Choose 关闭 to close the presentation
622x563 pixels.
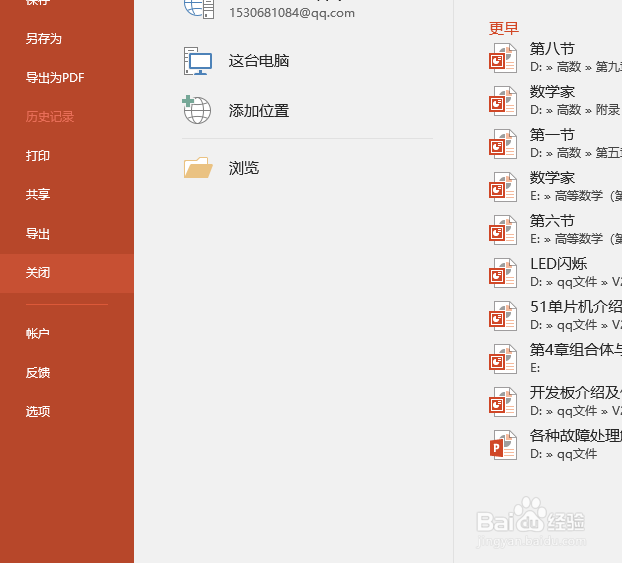click(x=38, y=273)
